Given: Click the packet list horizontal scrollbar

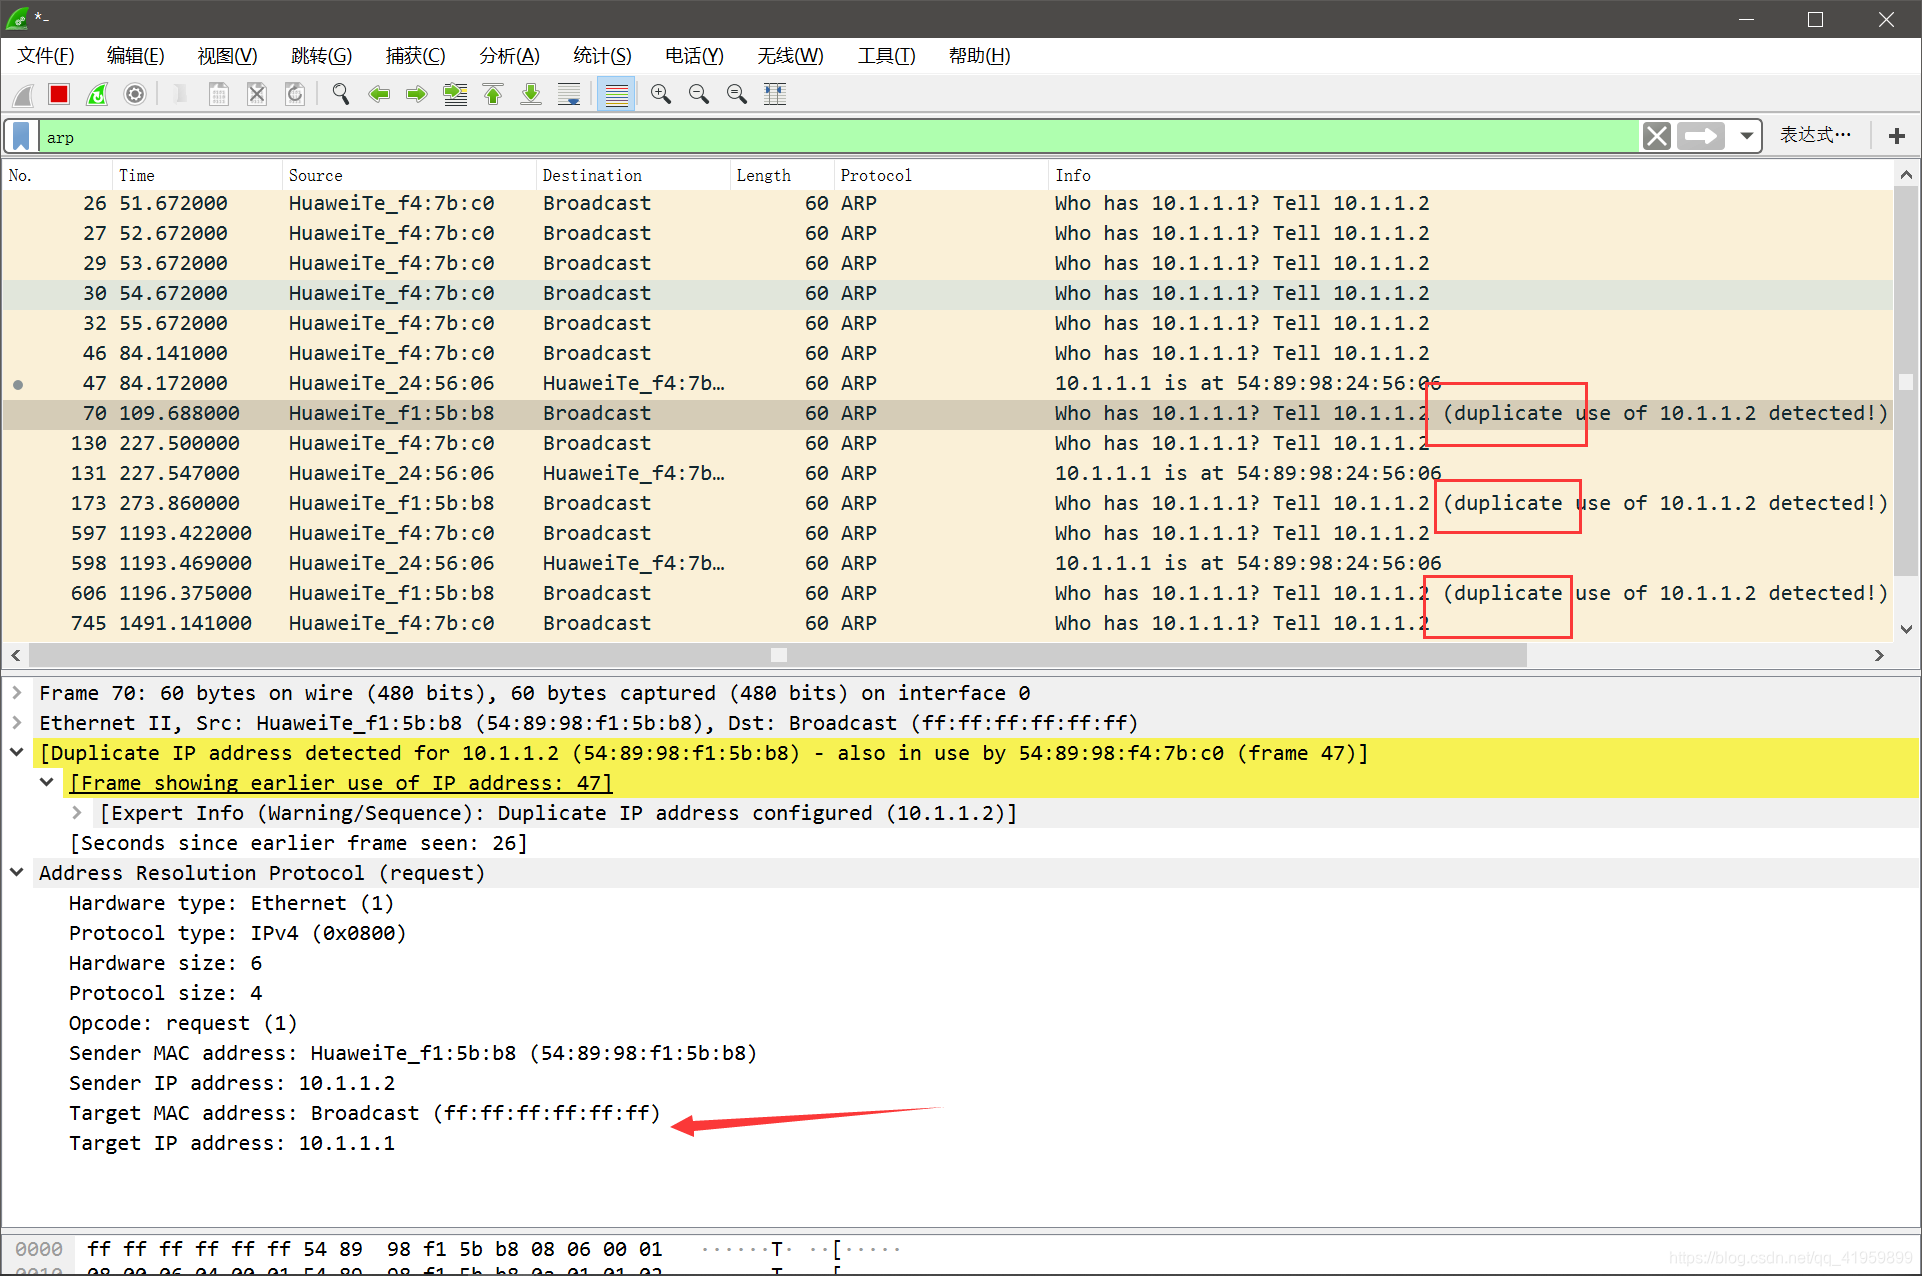Looking at the screenshot, I should pyautogui.click(x=778, y=655).
